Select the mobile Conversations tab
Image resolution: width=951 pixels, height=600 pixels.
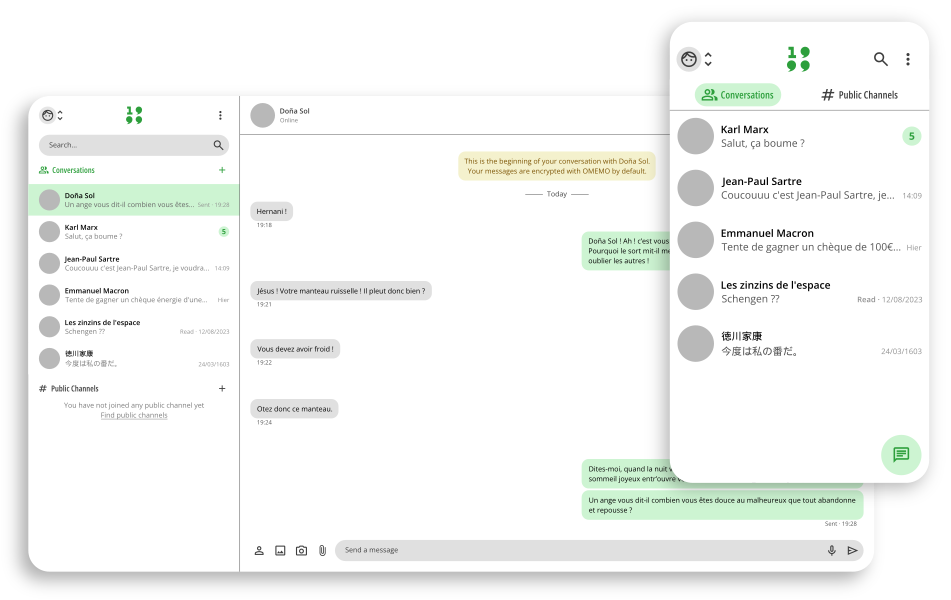[x=738, y=95]
